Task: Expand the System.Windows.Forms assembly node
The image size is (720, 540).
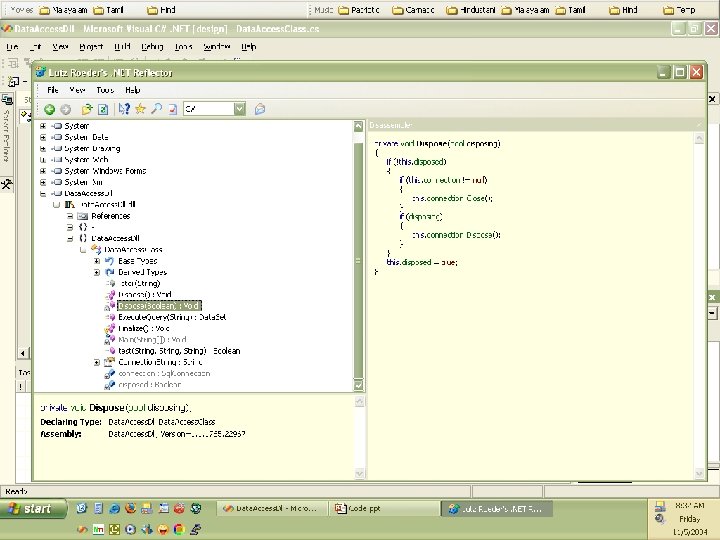Action: click(x=42, y=171)
